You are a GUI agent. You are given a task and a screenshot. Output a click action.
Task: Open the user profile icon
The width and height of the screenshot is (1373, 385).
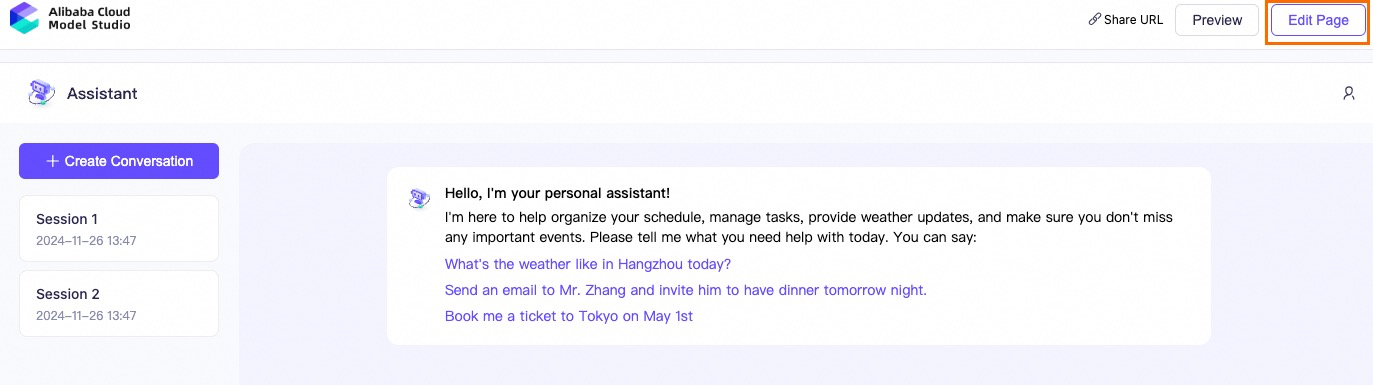coord(1349,93)
